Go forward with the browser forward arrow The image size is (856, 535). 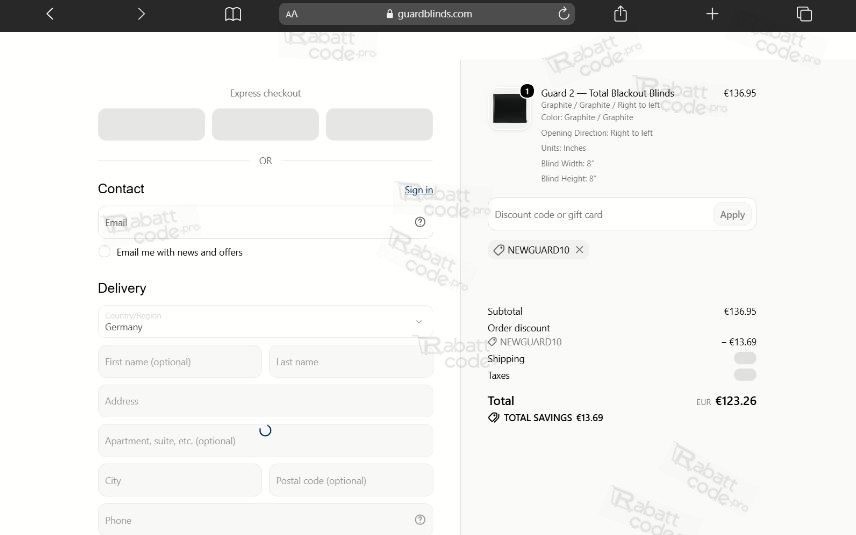tap(141, 14)
